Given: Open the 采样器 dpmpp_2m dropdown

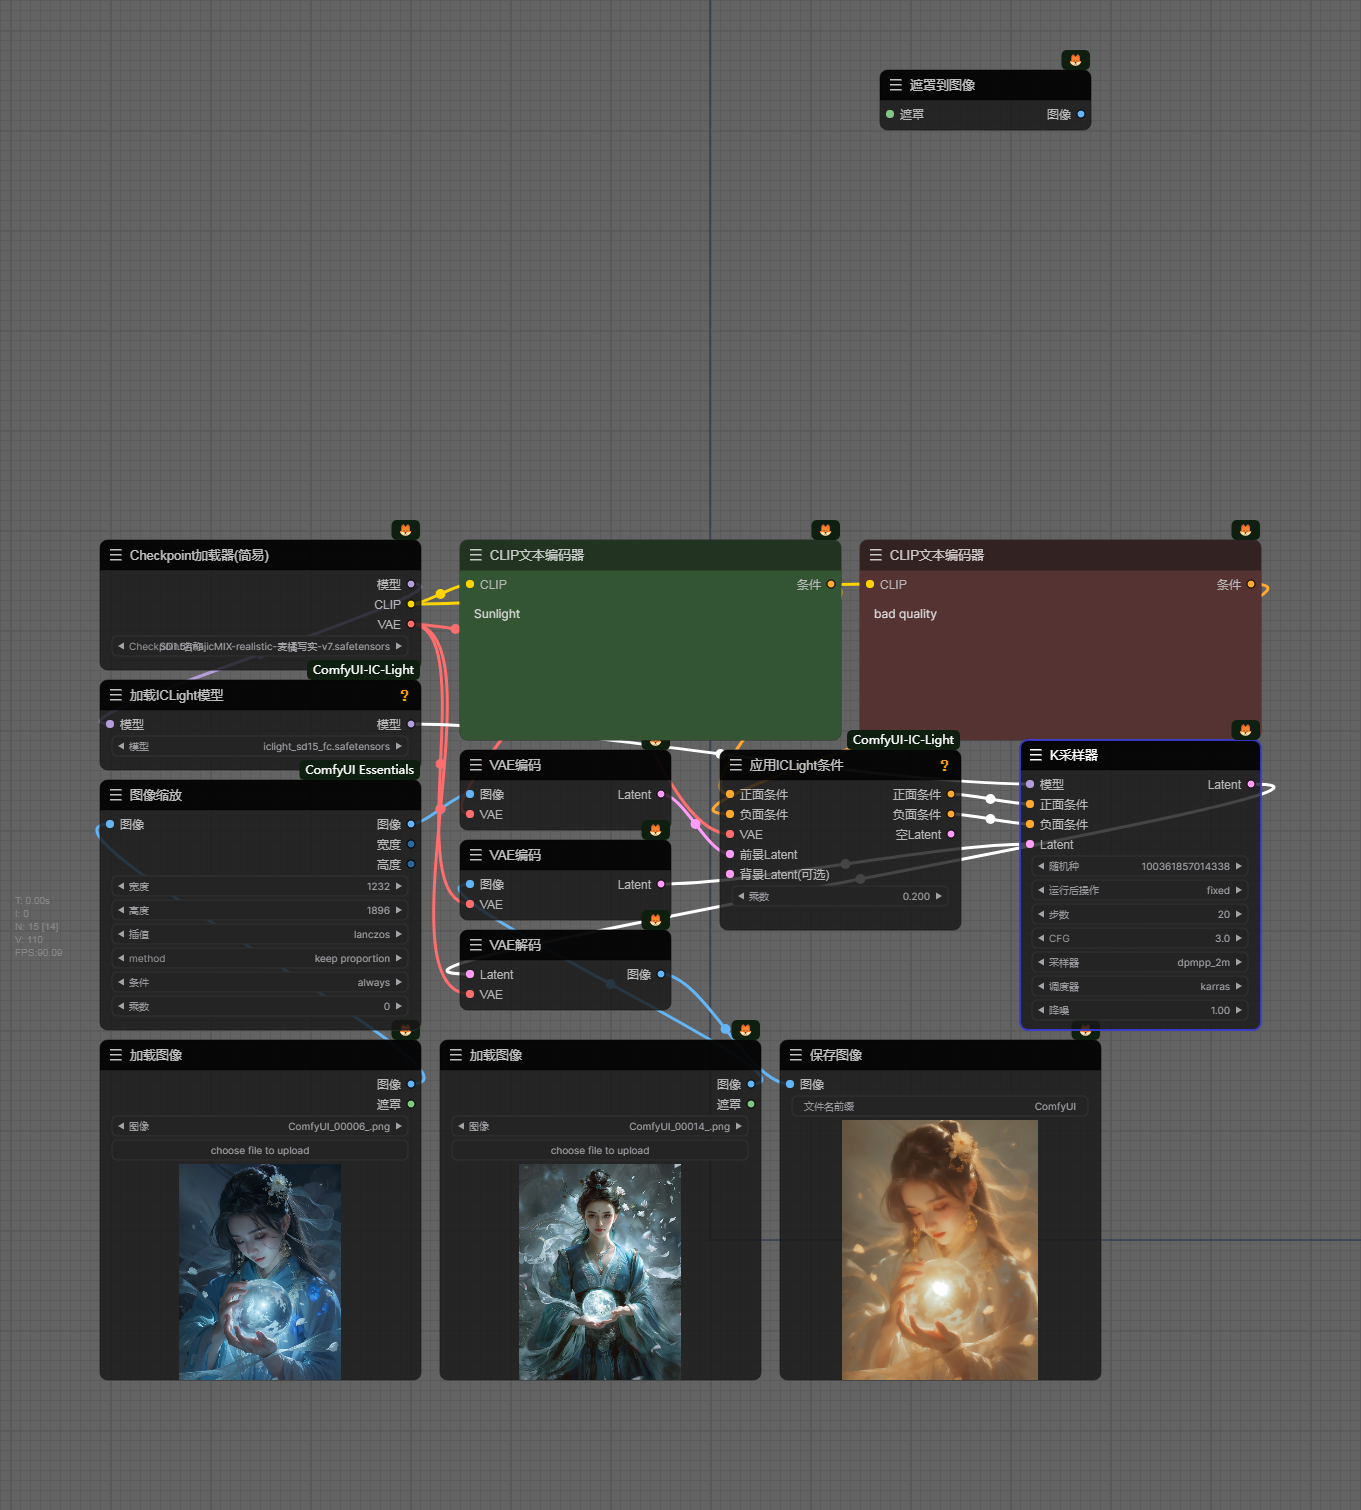Looking at the screenshot, I should click(x=1140, y=962).
